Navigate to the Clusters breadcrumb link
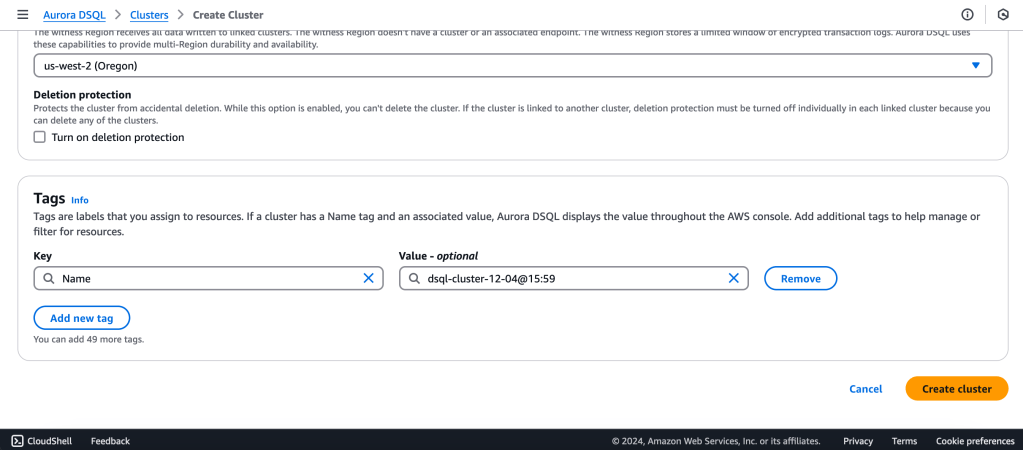1023x450 pixels. click(x=149, y=15)
